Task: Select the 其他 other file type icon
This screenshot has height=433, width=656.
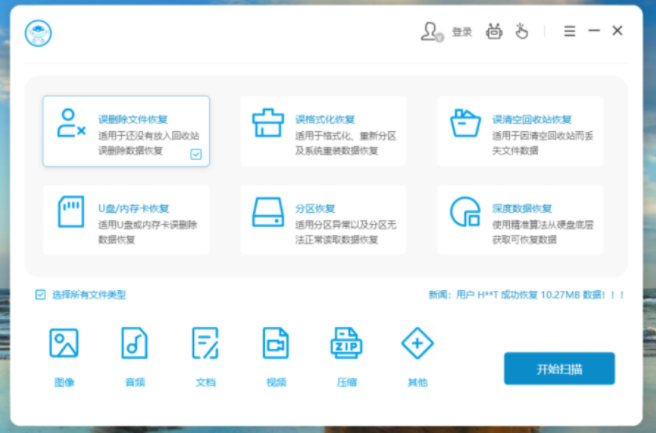Action: coord(417,343)
